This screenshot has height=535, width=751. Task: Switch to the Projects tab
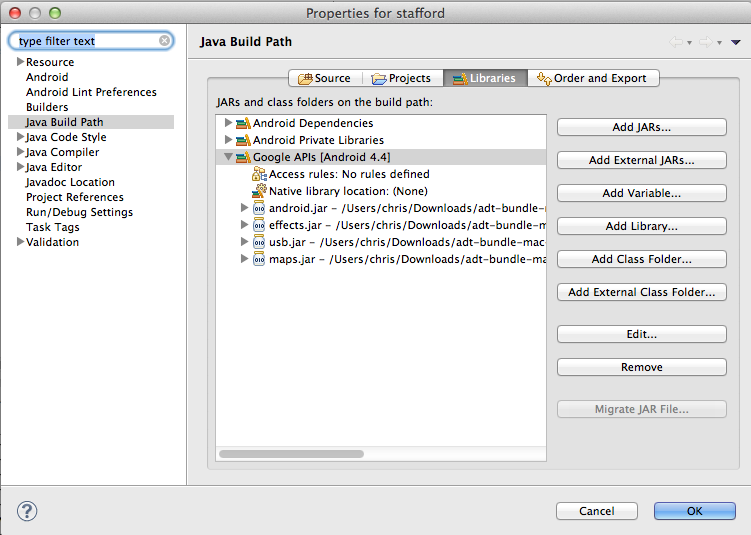coord(401,78)
